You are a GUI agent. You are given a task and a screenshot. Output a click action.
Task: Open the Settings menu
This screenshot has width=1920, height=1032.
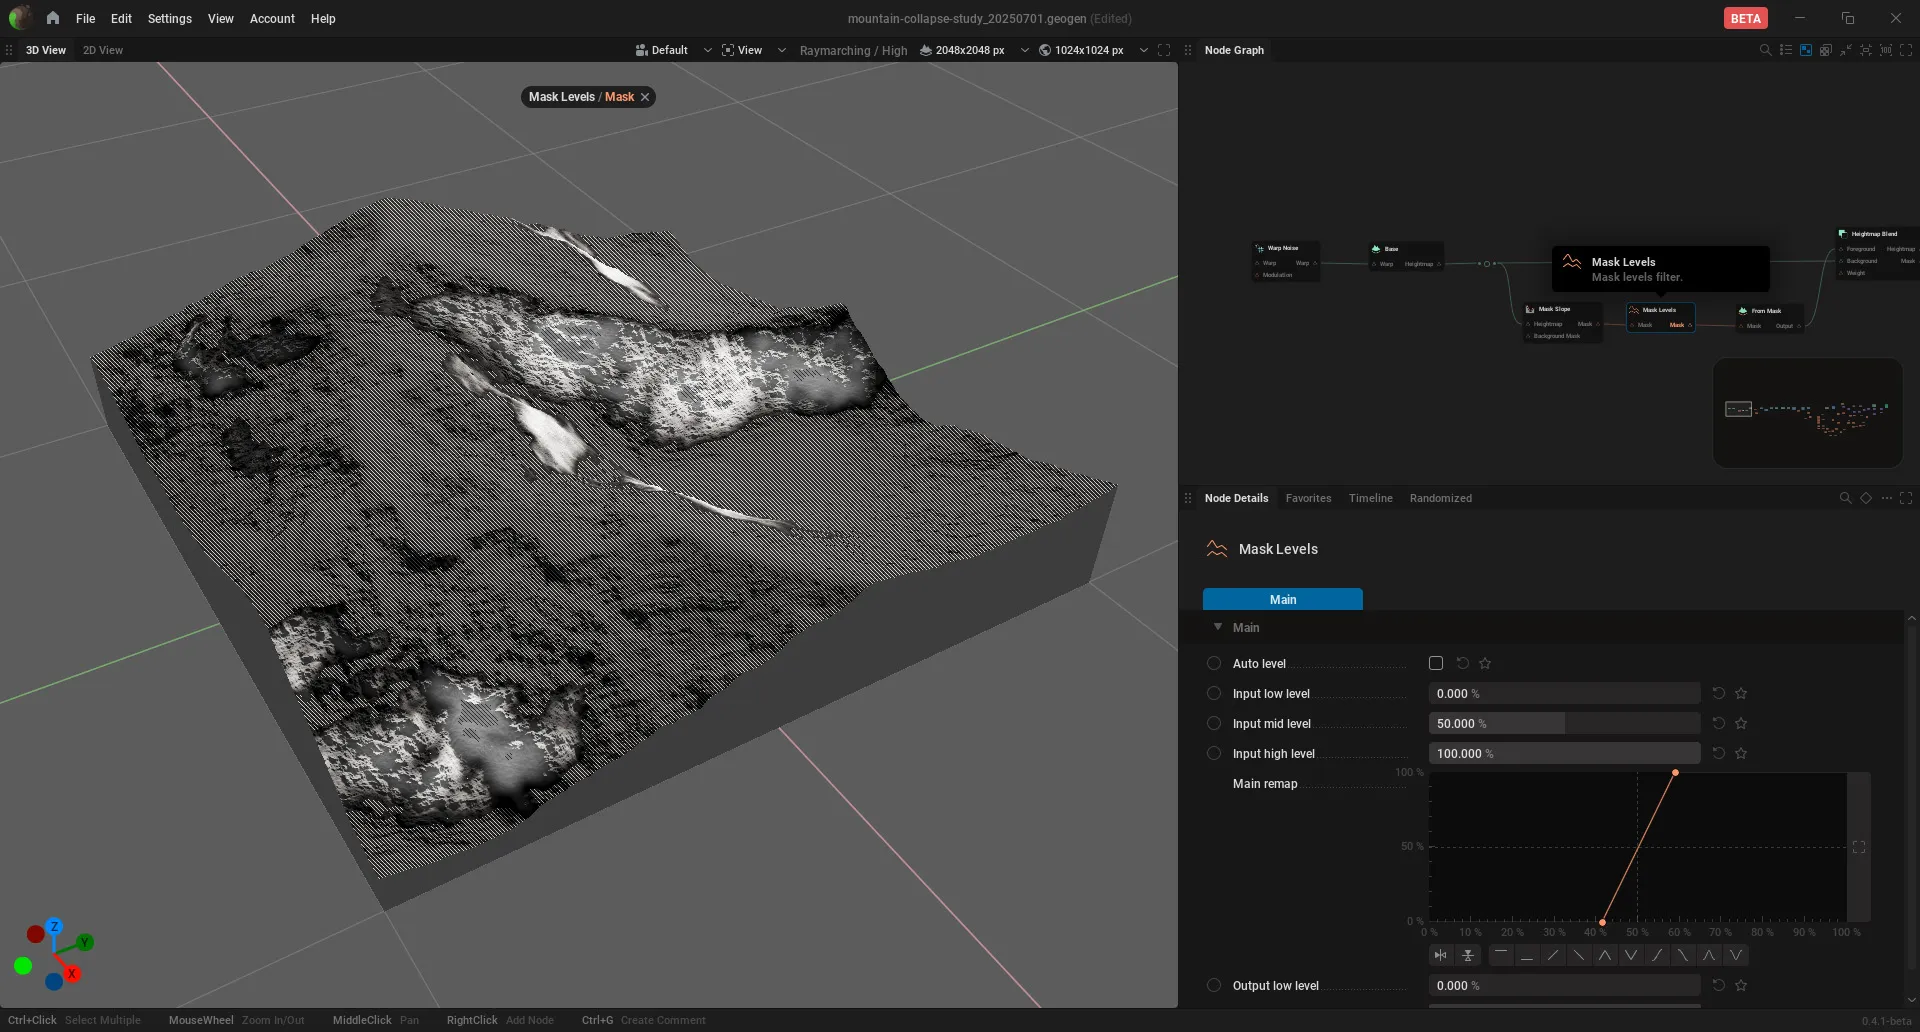[x=169, y=18]
